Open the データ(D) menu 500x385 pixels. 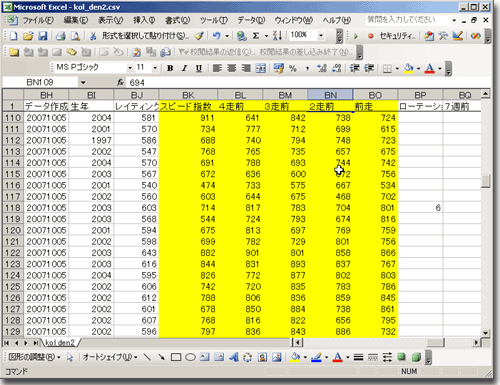(251, 21)
